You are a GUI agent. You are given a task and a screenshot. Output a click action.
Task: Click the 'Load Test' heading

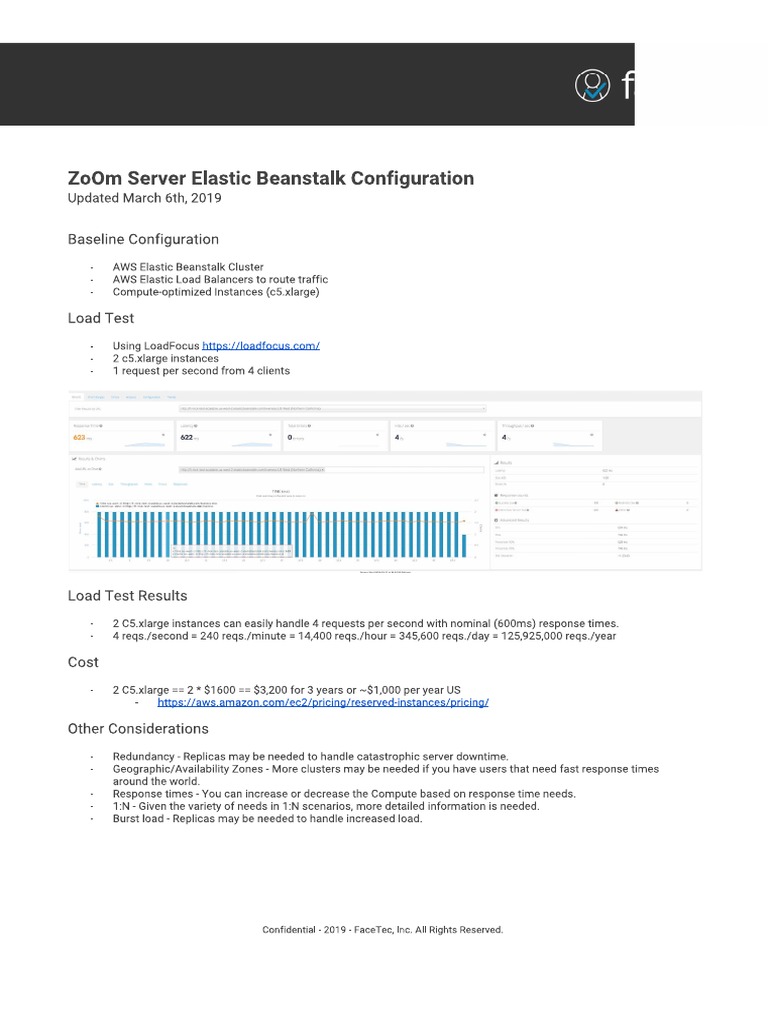(101, 318)
